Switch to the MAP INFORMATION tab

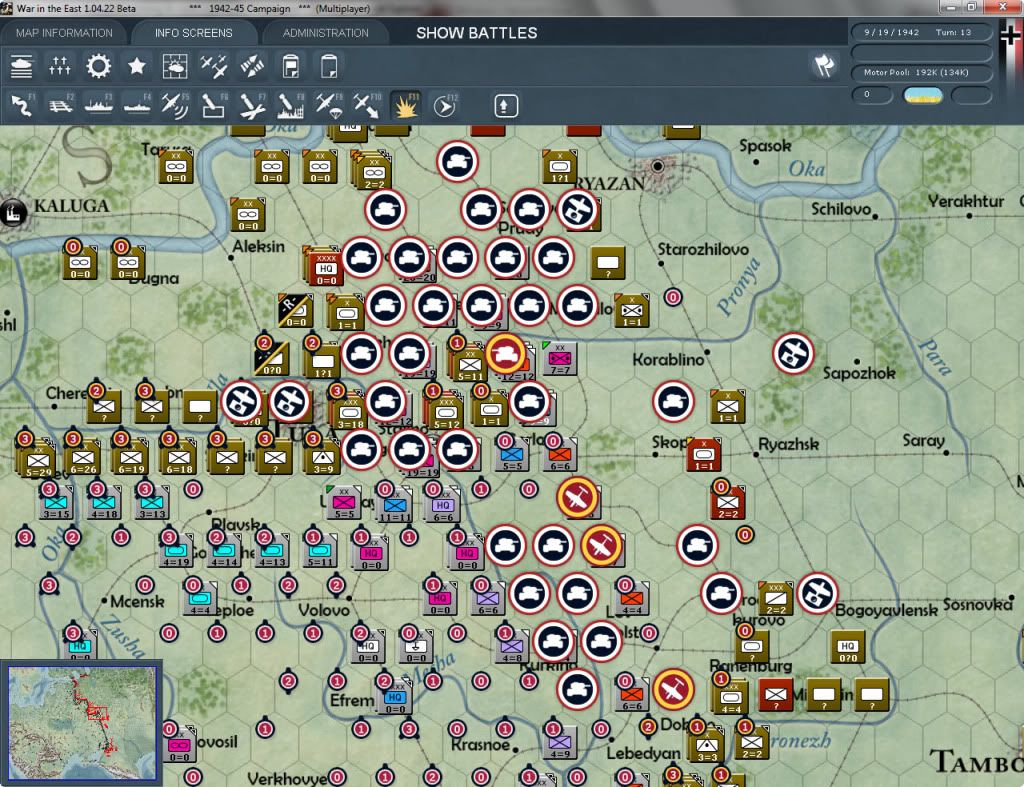point(64,33)
